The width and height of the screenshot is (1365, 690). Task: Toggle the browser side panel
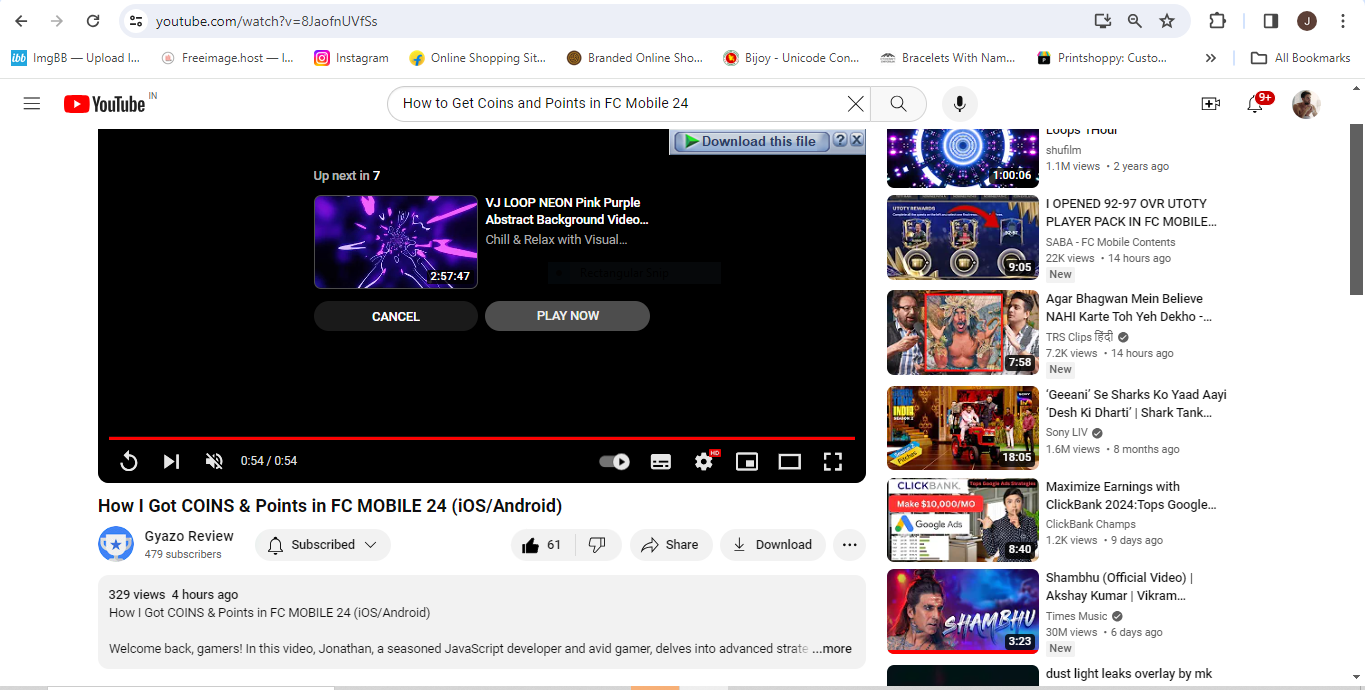tap(1271, 20)
